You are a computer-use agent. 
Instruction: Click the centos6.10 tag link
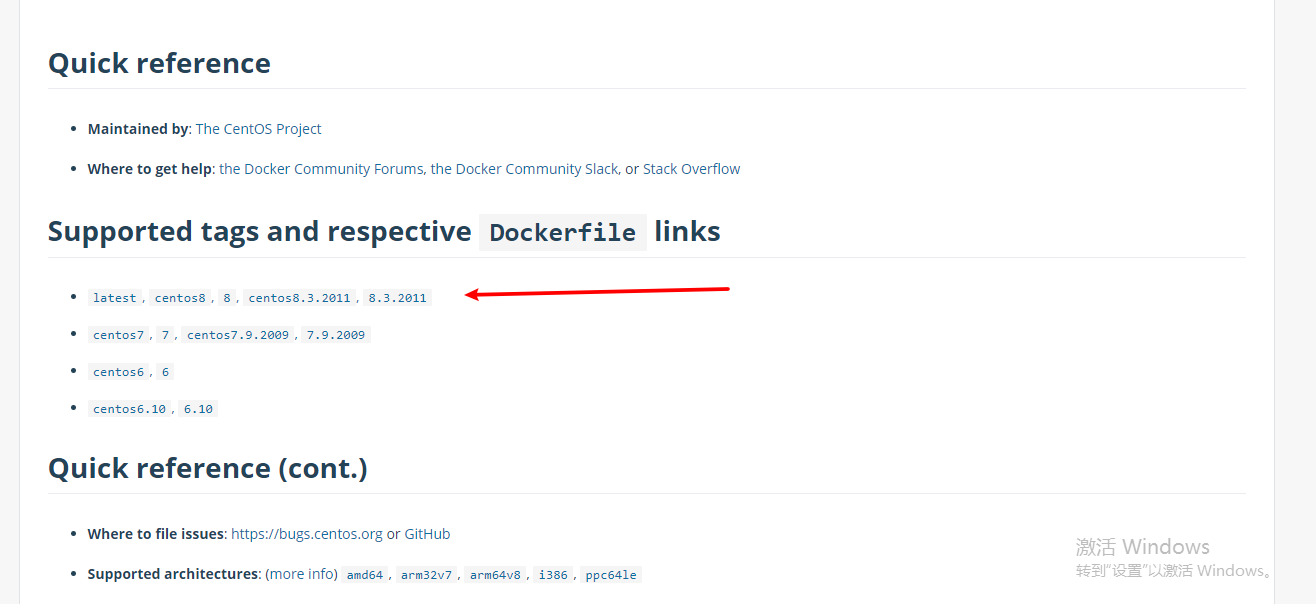(130, 409)
